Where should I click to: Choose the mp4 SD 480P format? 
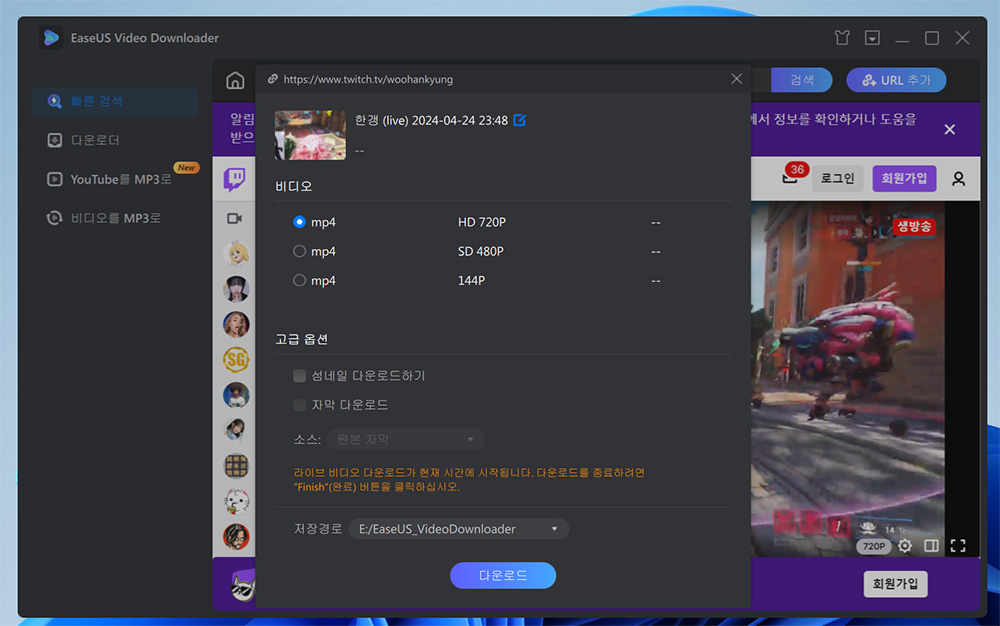[299, 251]
